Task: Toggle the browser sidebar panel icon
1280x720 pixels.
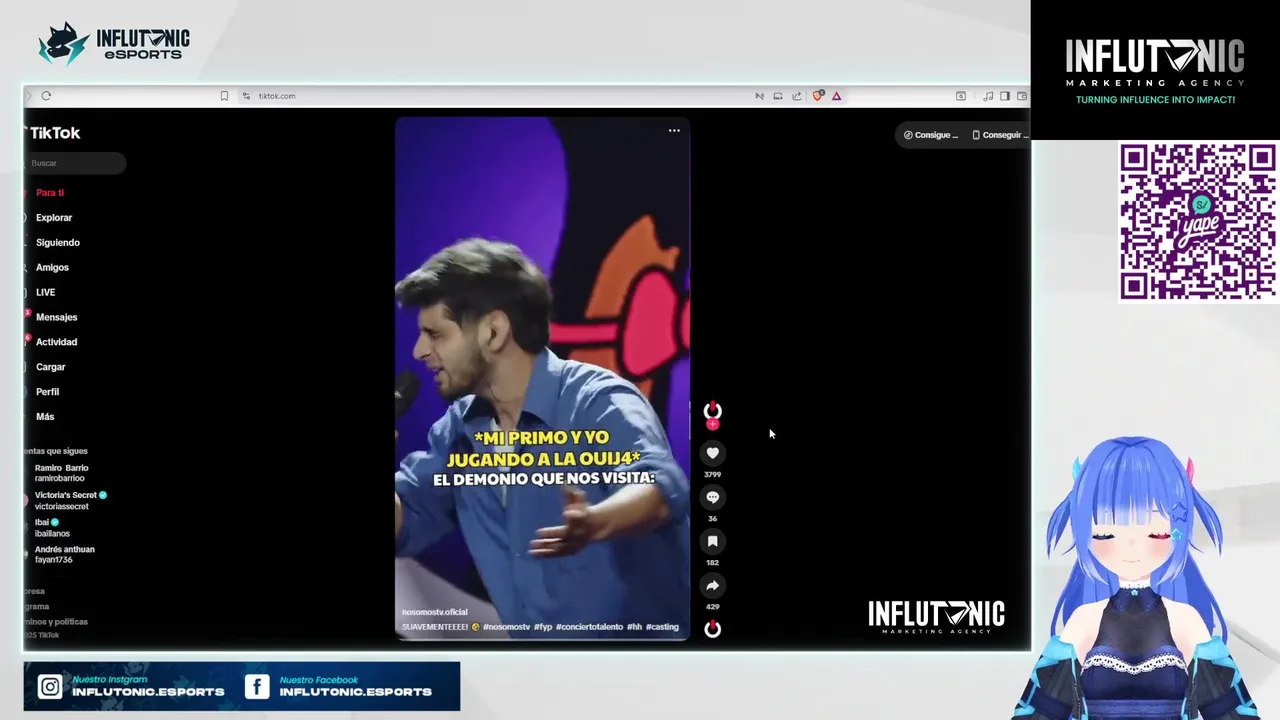Action: (x=1005, y=96)
